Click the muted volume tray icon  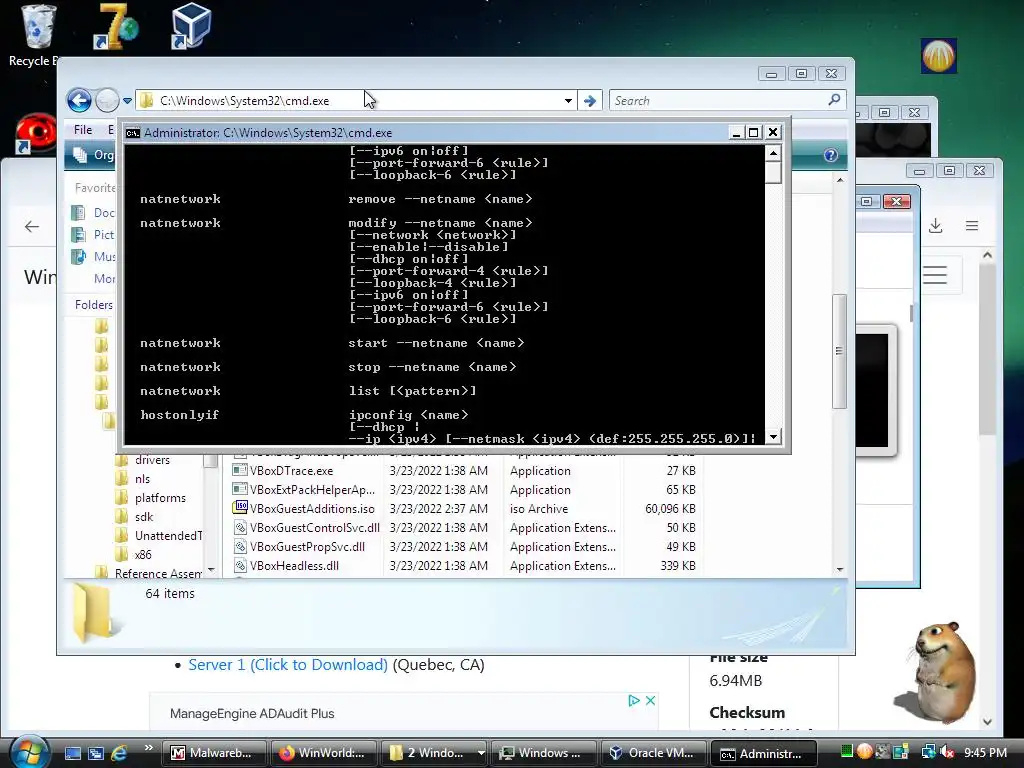[x=947, y=752]
